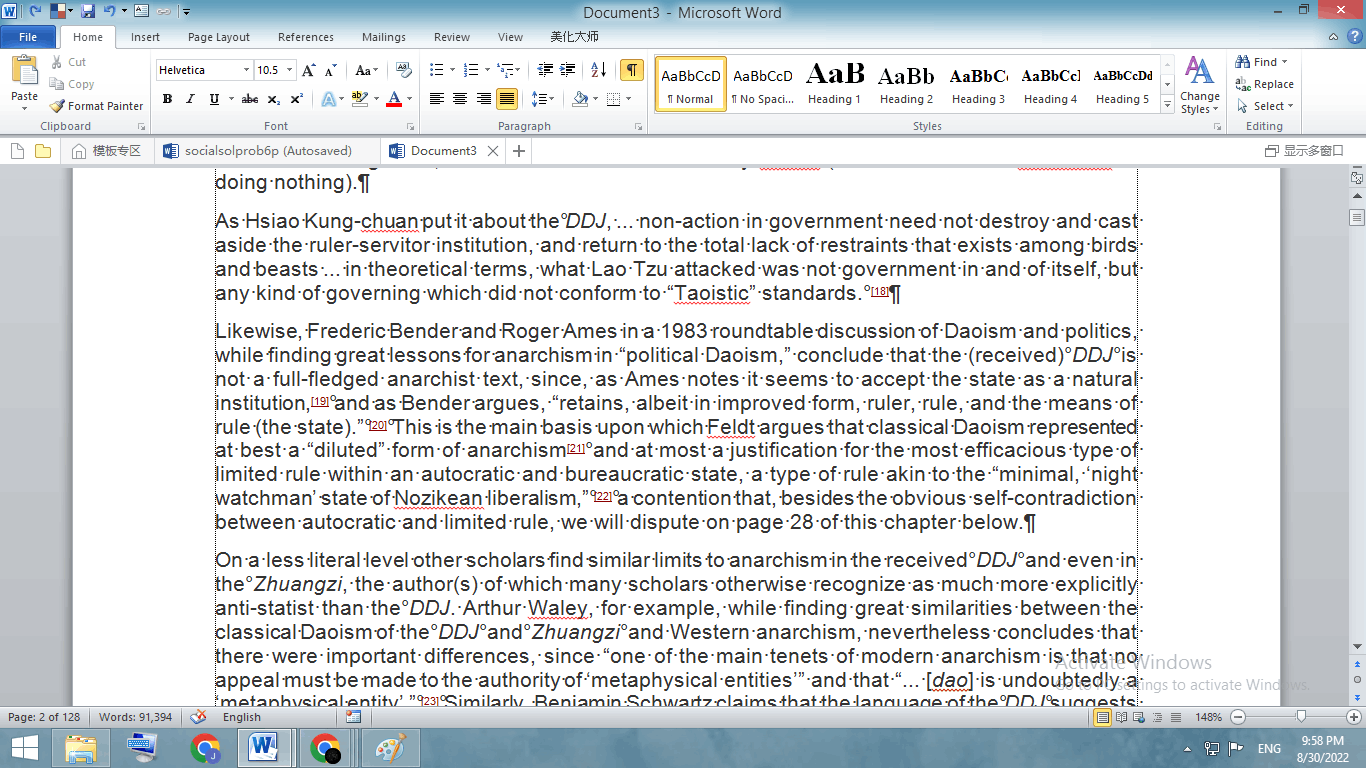Image resolution: width=1366 pixels, height=768 pixels.
Task: Click the Shrink Font icon
Action: coord(331,70)
